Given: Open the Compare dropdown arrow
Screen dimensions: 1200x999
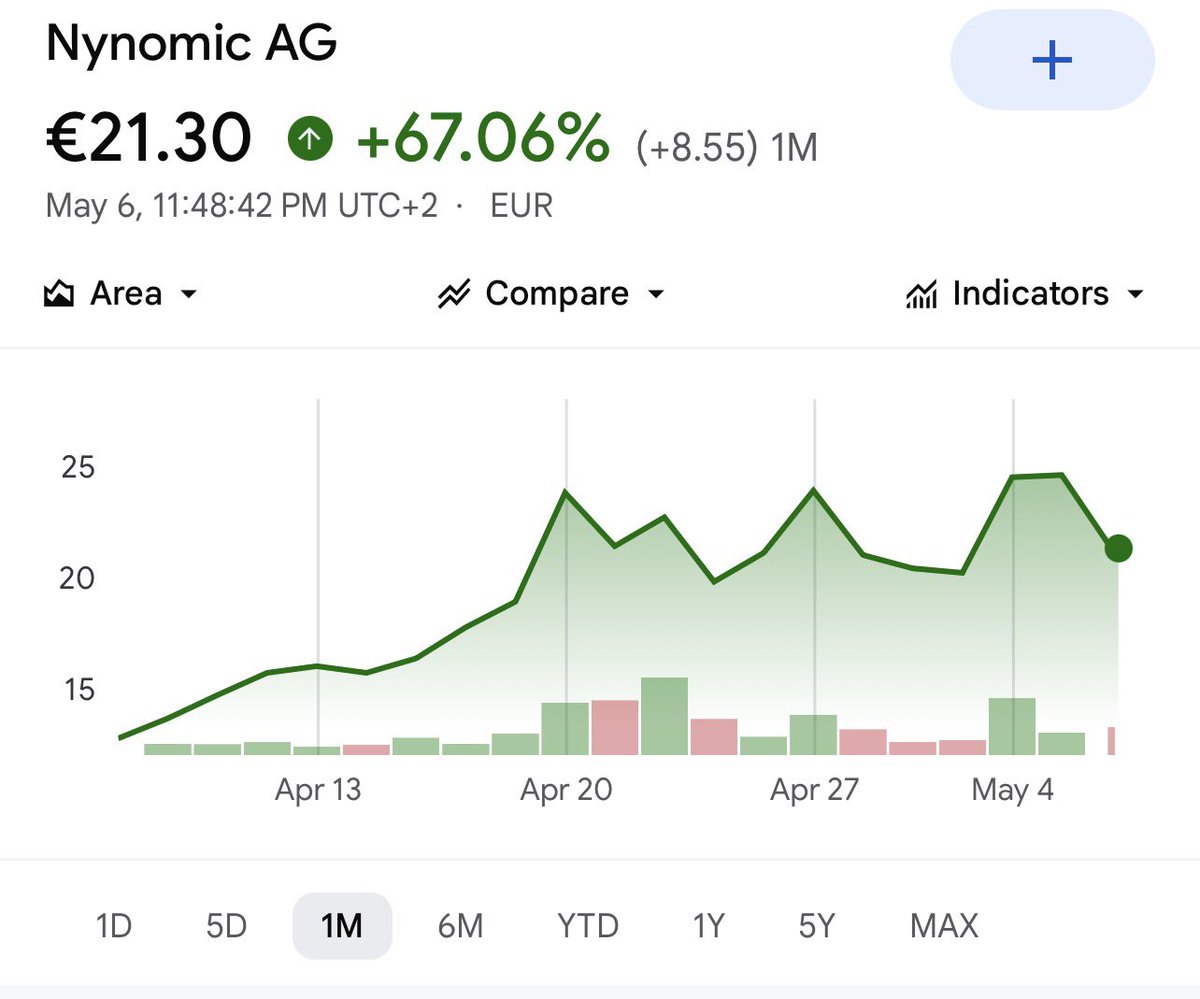Looking at the screenshot, I should click(656, 295).
